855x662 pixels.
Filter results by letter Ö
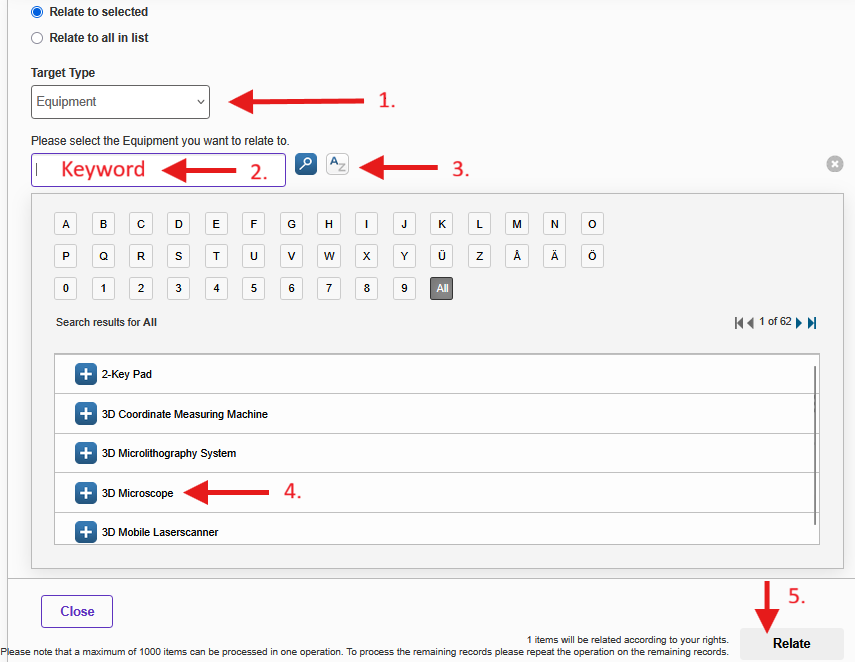point(592,256)
